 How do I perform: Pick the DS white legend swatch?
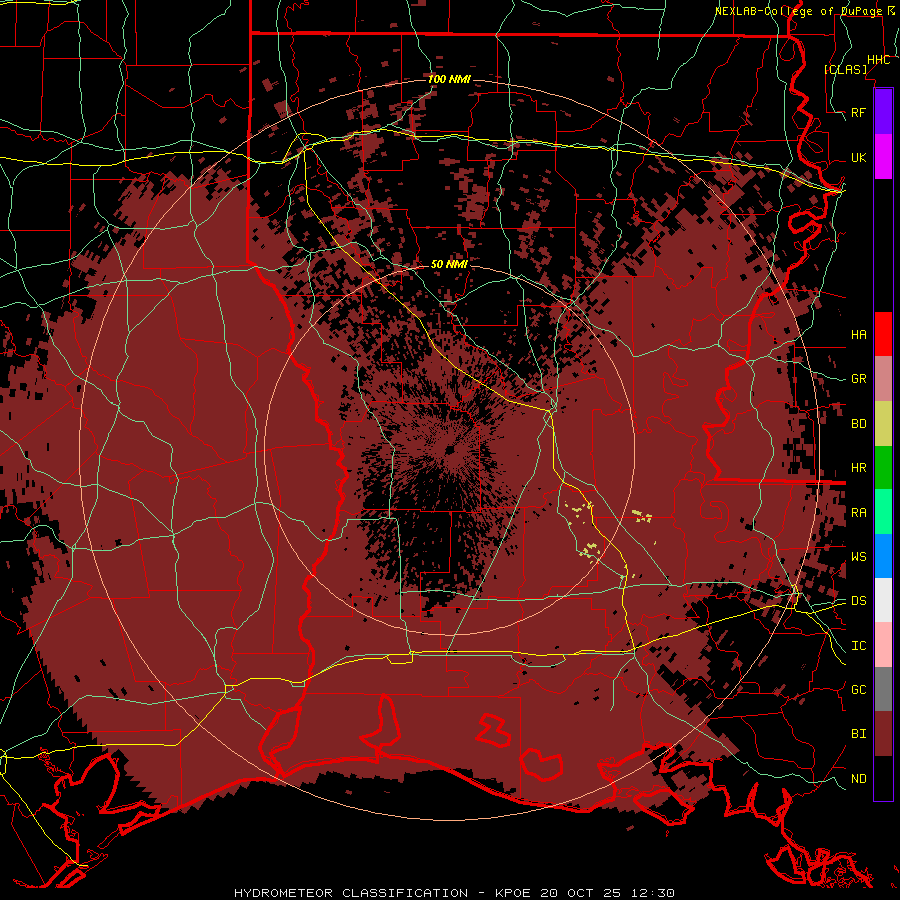pos(883,600)
